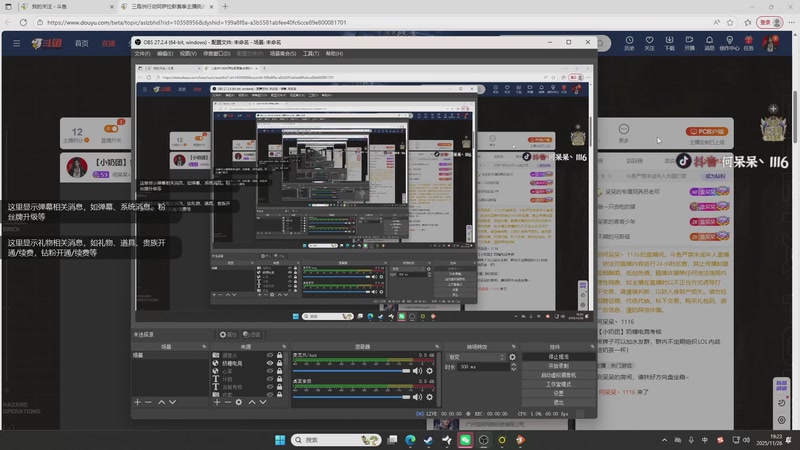Toggle visibility of 奶糖电竞 source
800x450 pixels.
point(270,363)
